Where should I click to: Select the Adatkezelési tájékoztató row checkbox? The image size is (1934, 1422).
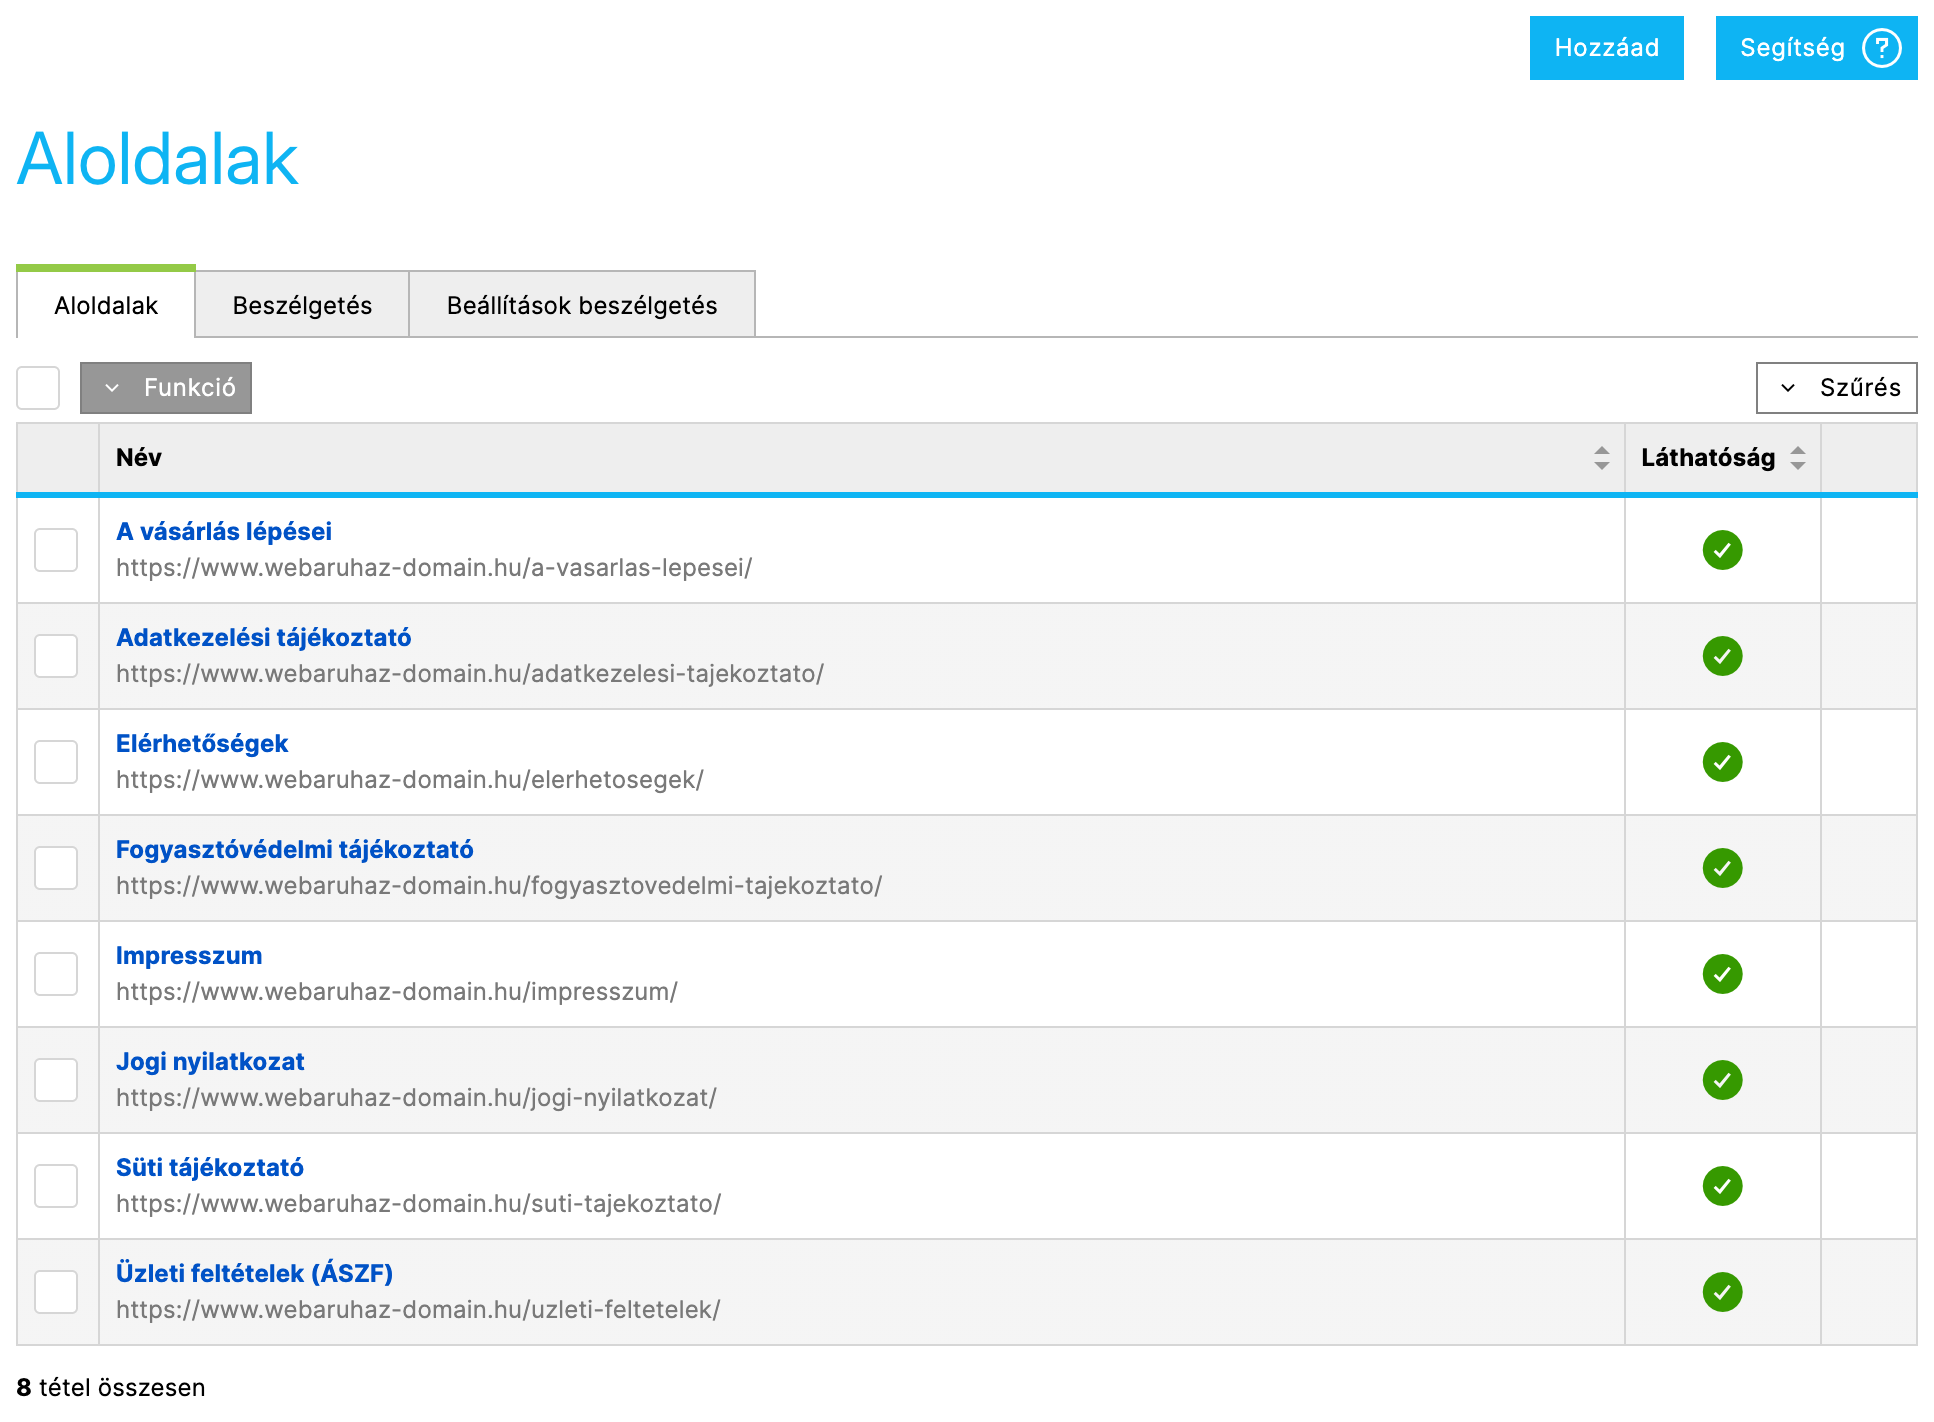[x=56, y=656]
